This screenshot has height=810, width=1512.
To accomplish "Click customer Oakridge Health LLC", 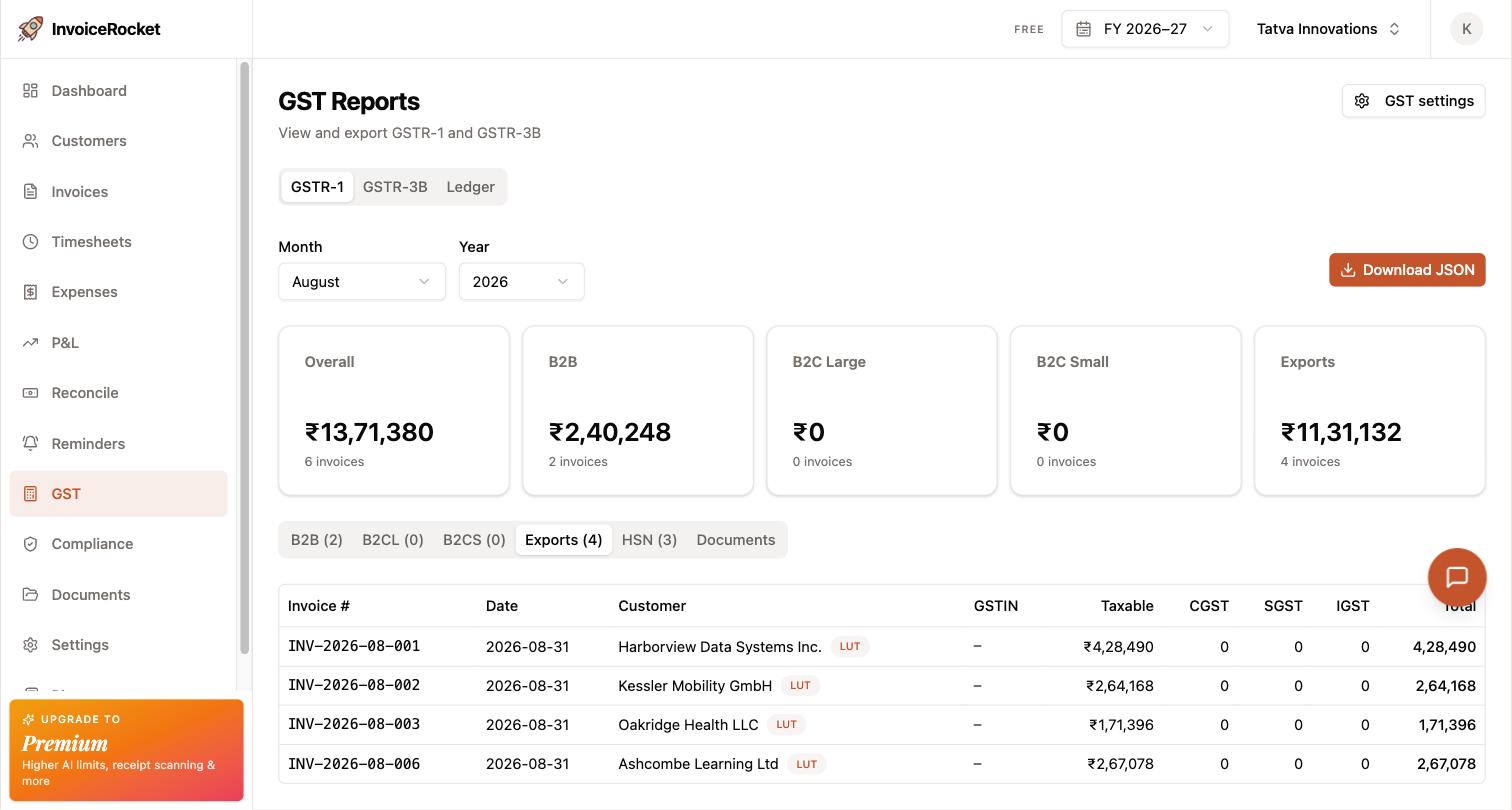I will pos(688,725).
